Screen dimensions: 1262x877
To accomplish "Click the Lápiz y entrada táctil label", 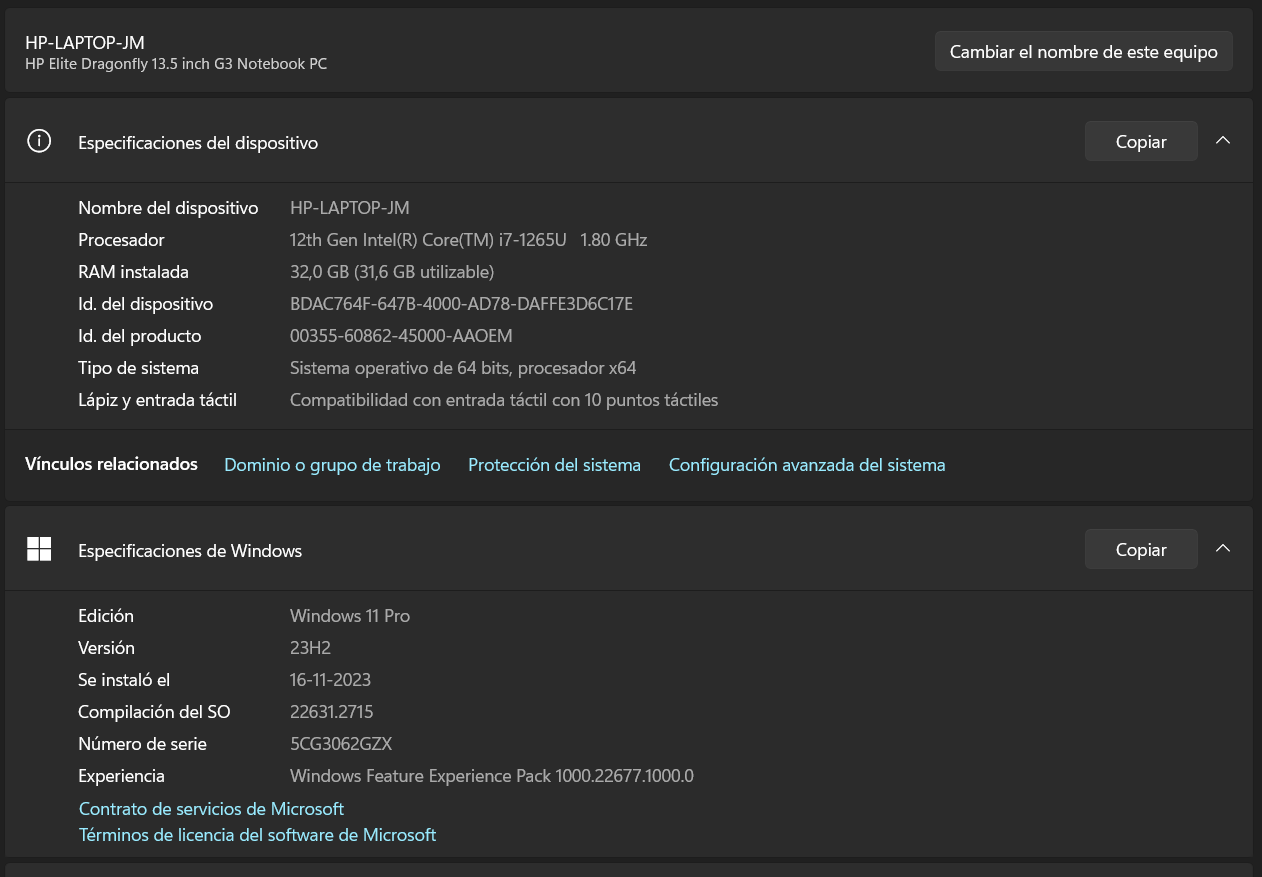I will coord(158,400).
